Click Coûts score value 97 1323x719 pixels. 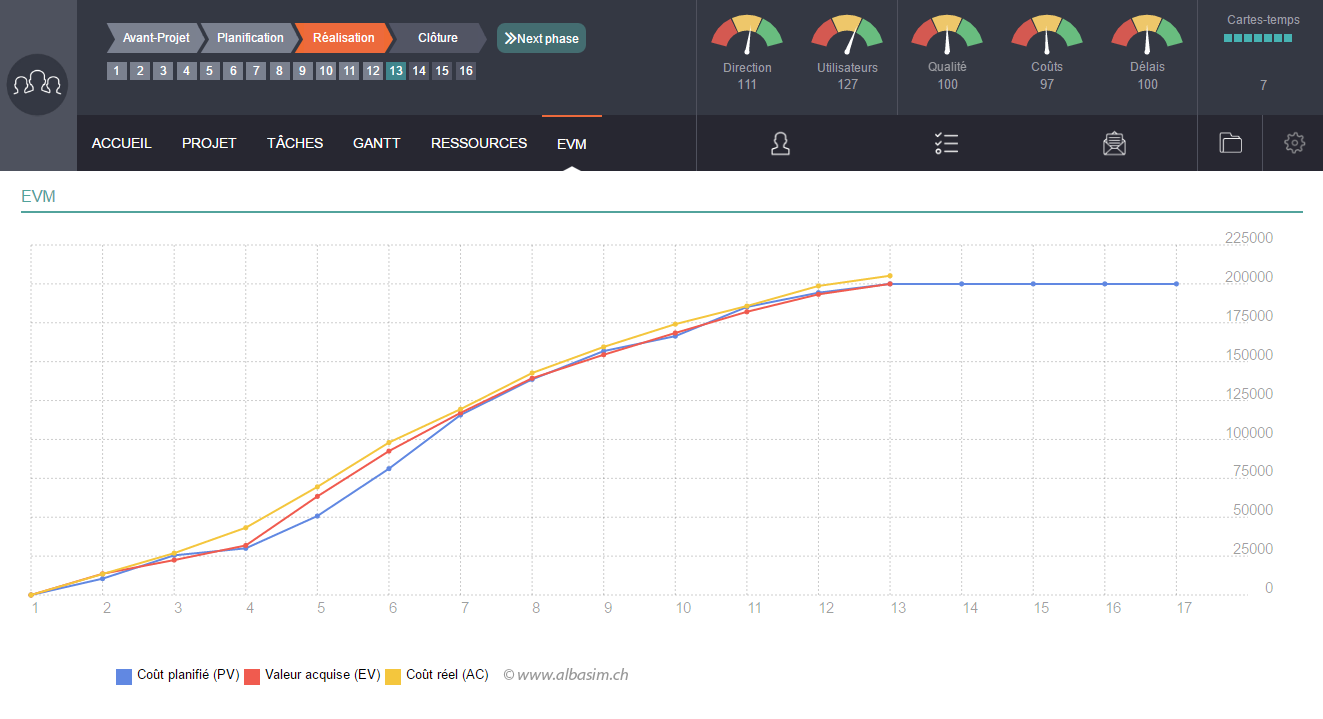[x=1047, y=84]
